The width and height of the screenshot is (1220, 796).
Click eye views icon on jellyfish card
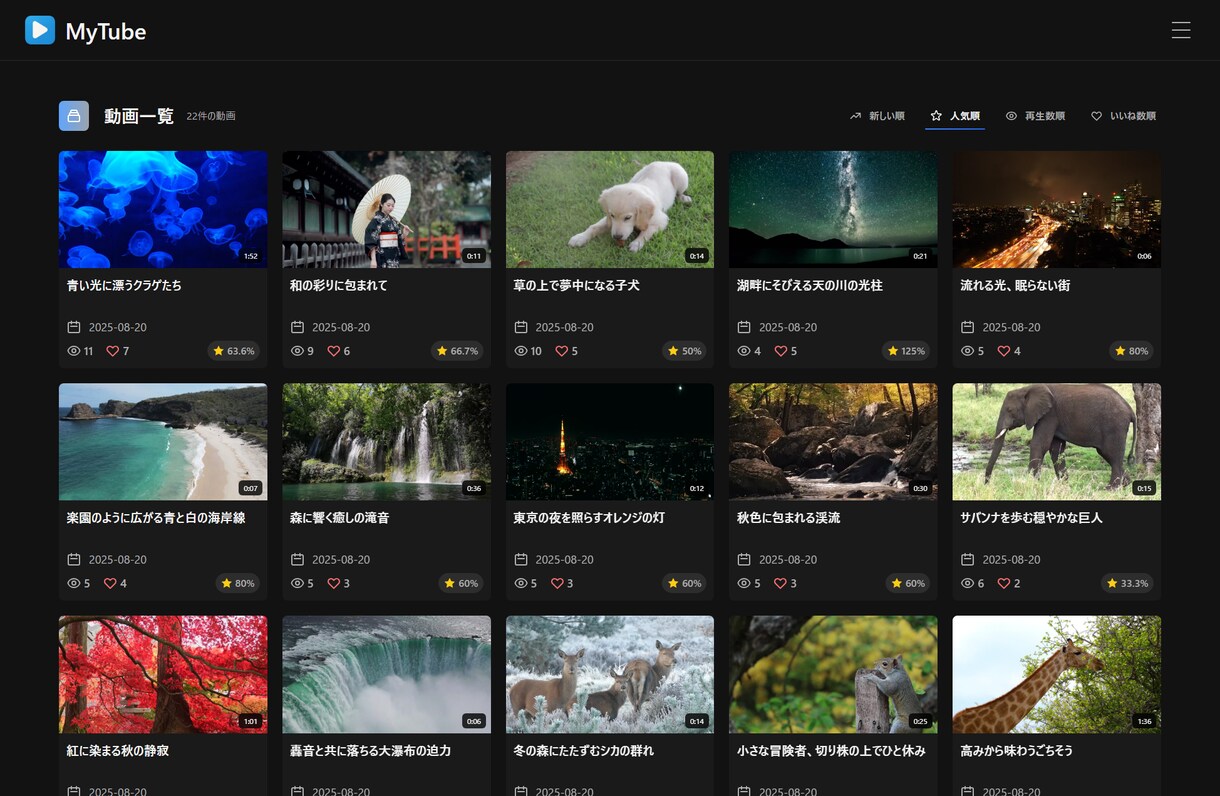pyautogui.click(x=73, y=351)
